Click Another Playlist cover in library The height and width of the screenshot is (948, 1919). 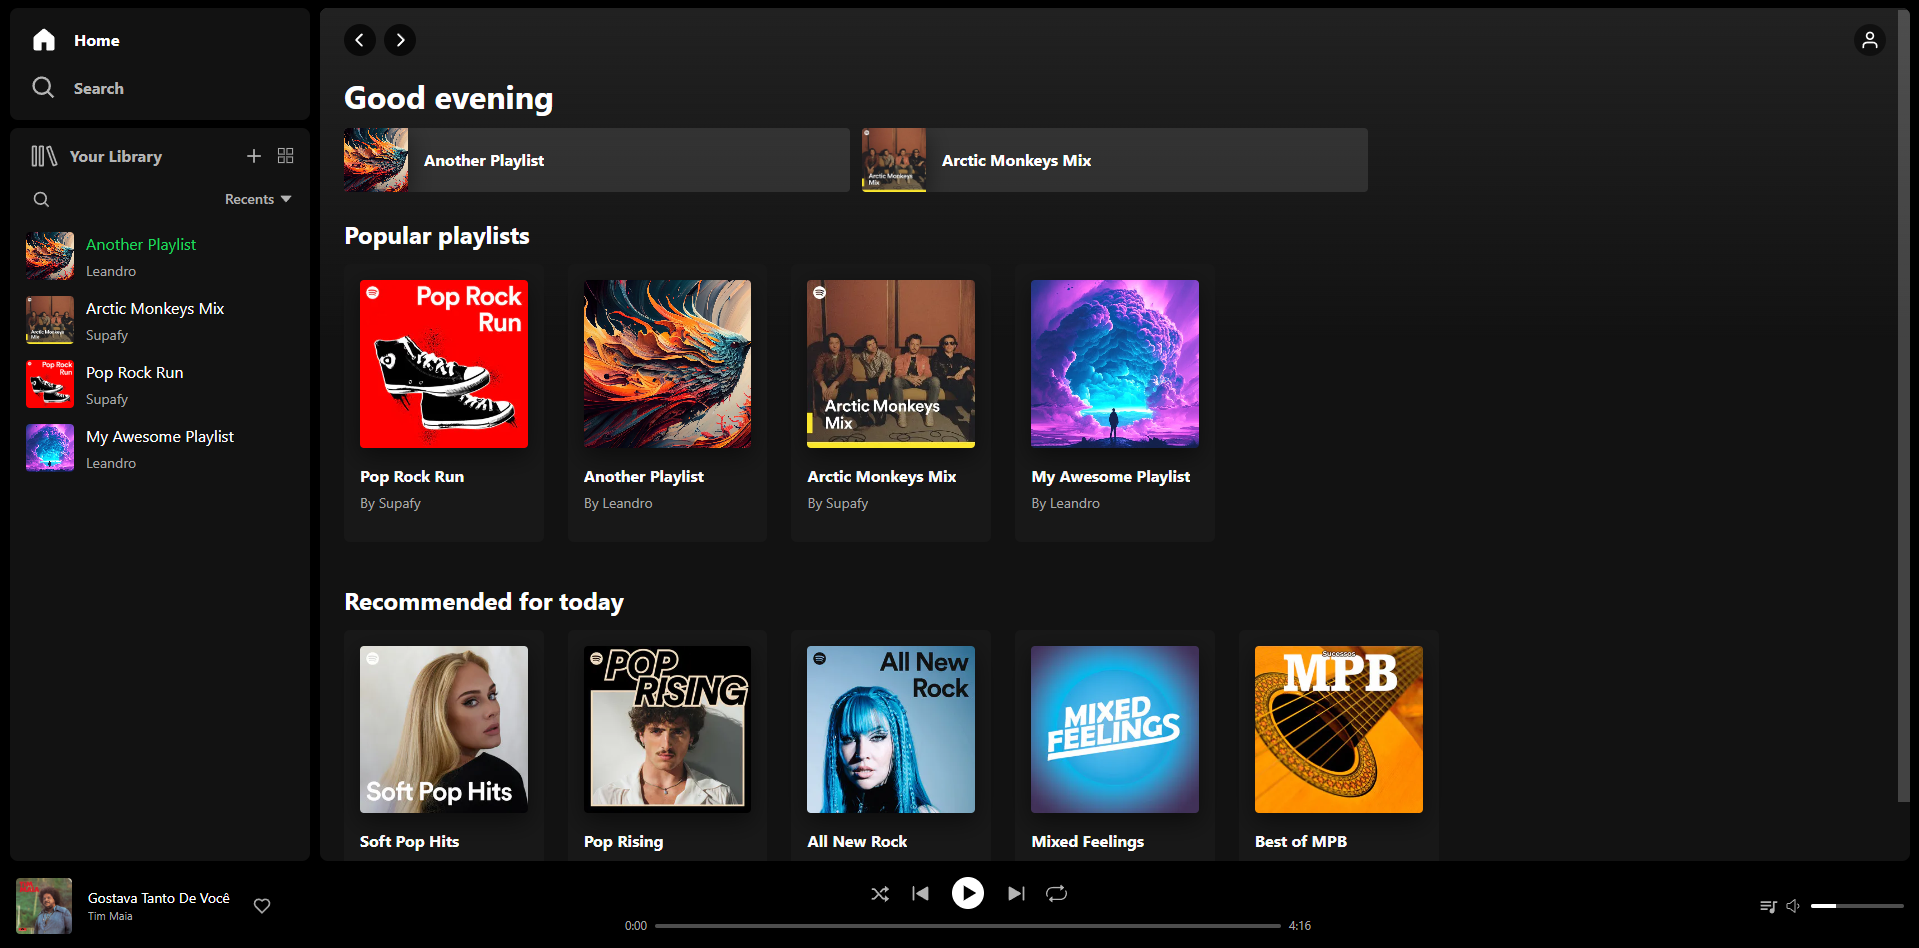[50, 256]
